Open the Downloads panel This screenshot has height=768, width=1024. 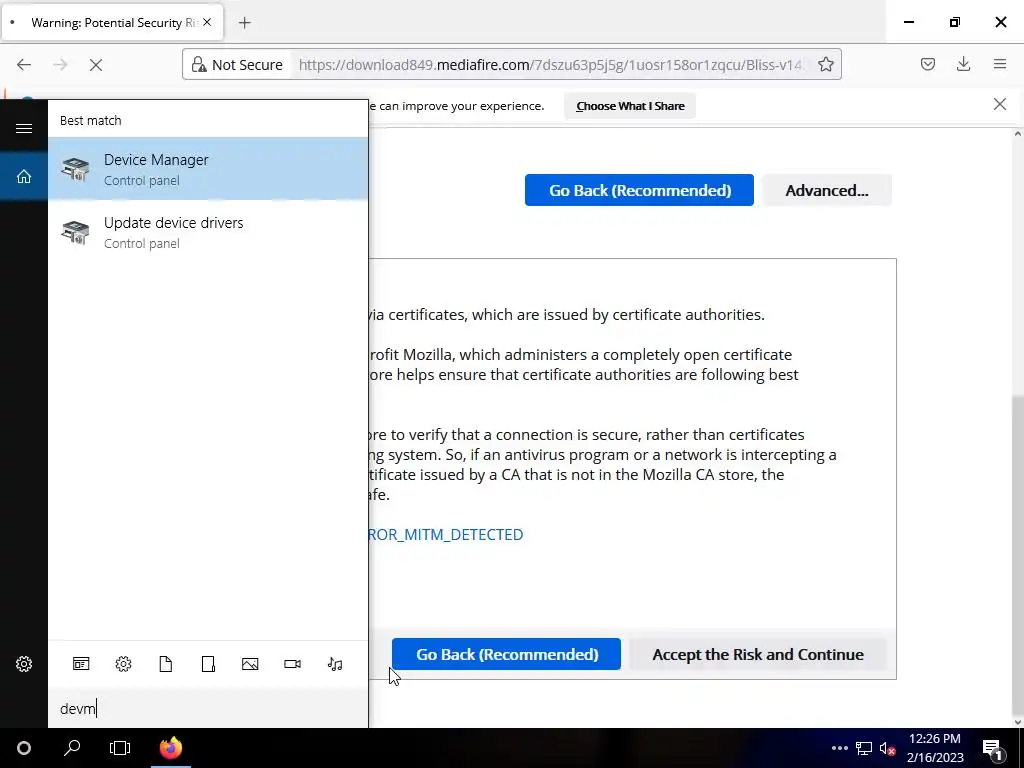(963, 64)
